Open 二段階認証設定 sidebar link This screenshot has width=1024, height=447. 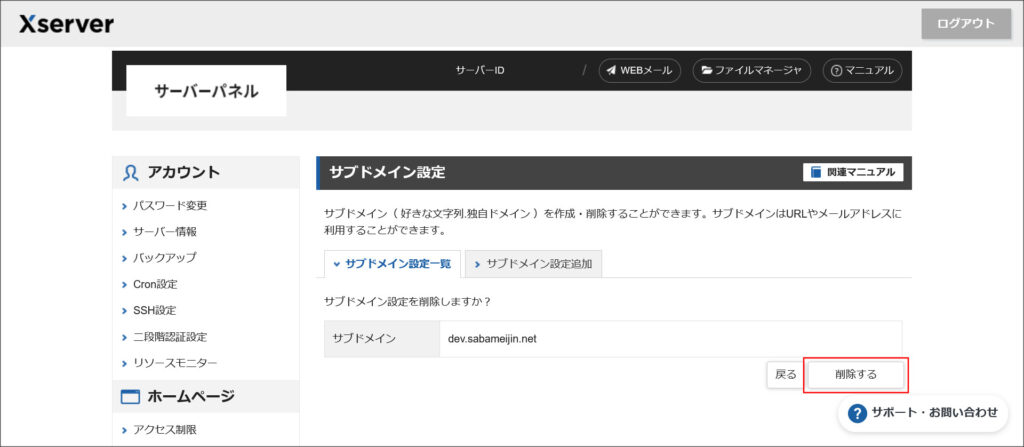point(170,337)
